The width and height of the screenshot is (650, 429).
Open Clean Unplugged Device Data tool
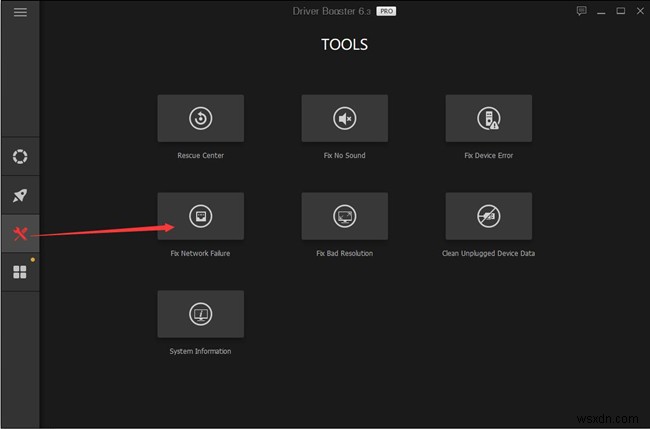(x=489, y=216)
